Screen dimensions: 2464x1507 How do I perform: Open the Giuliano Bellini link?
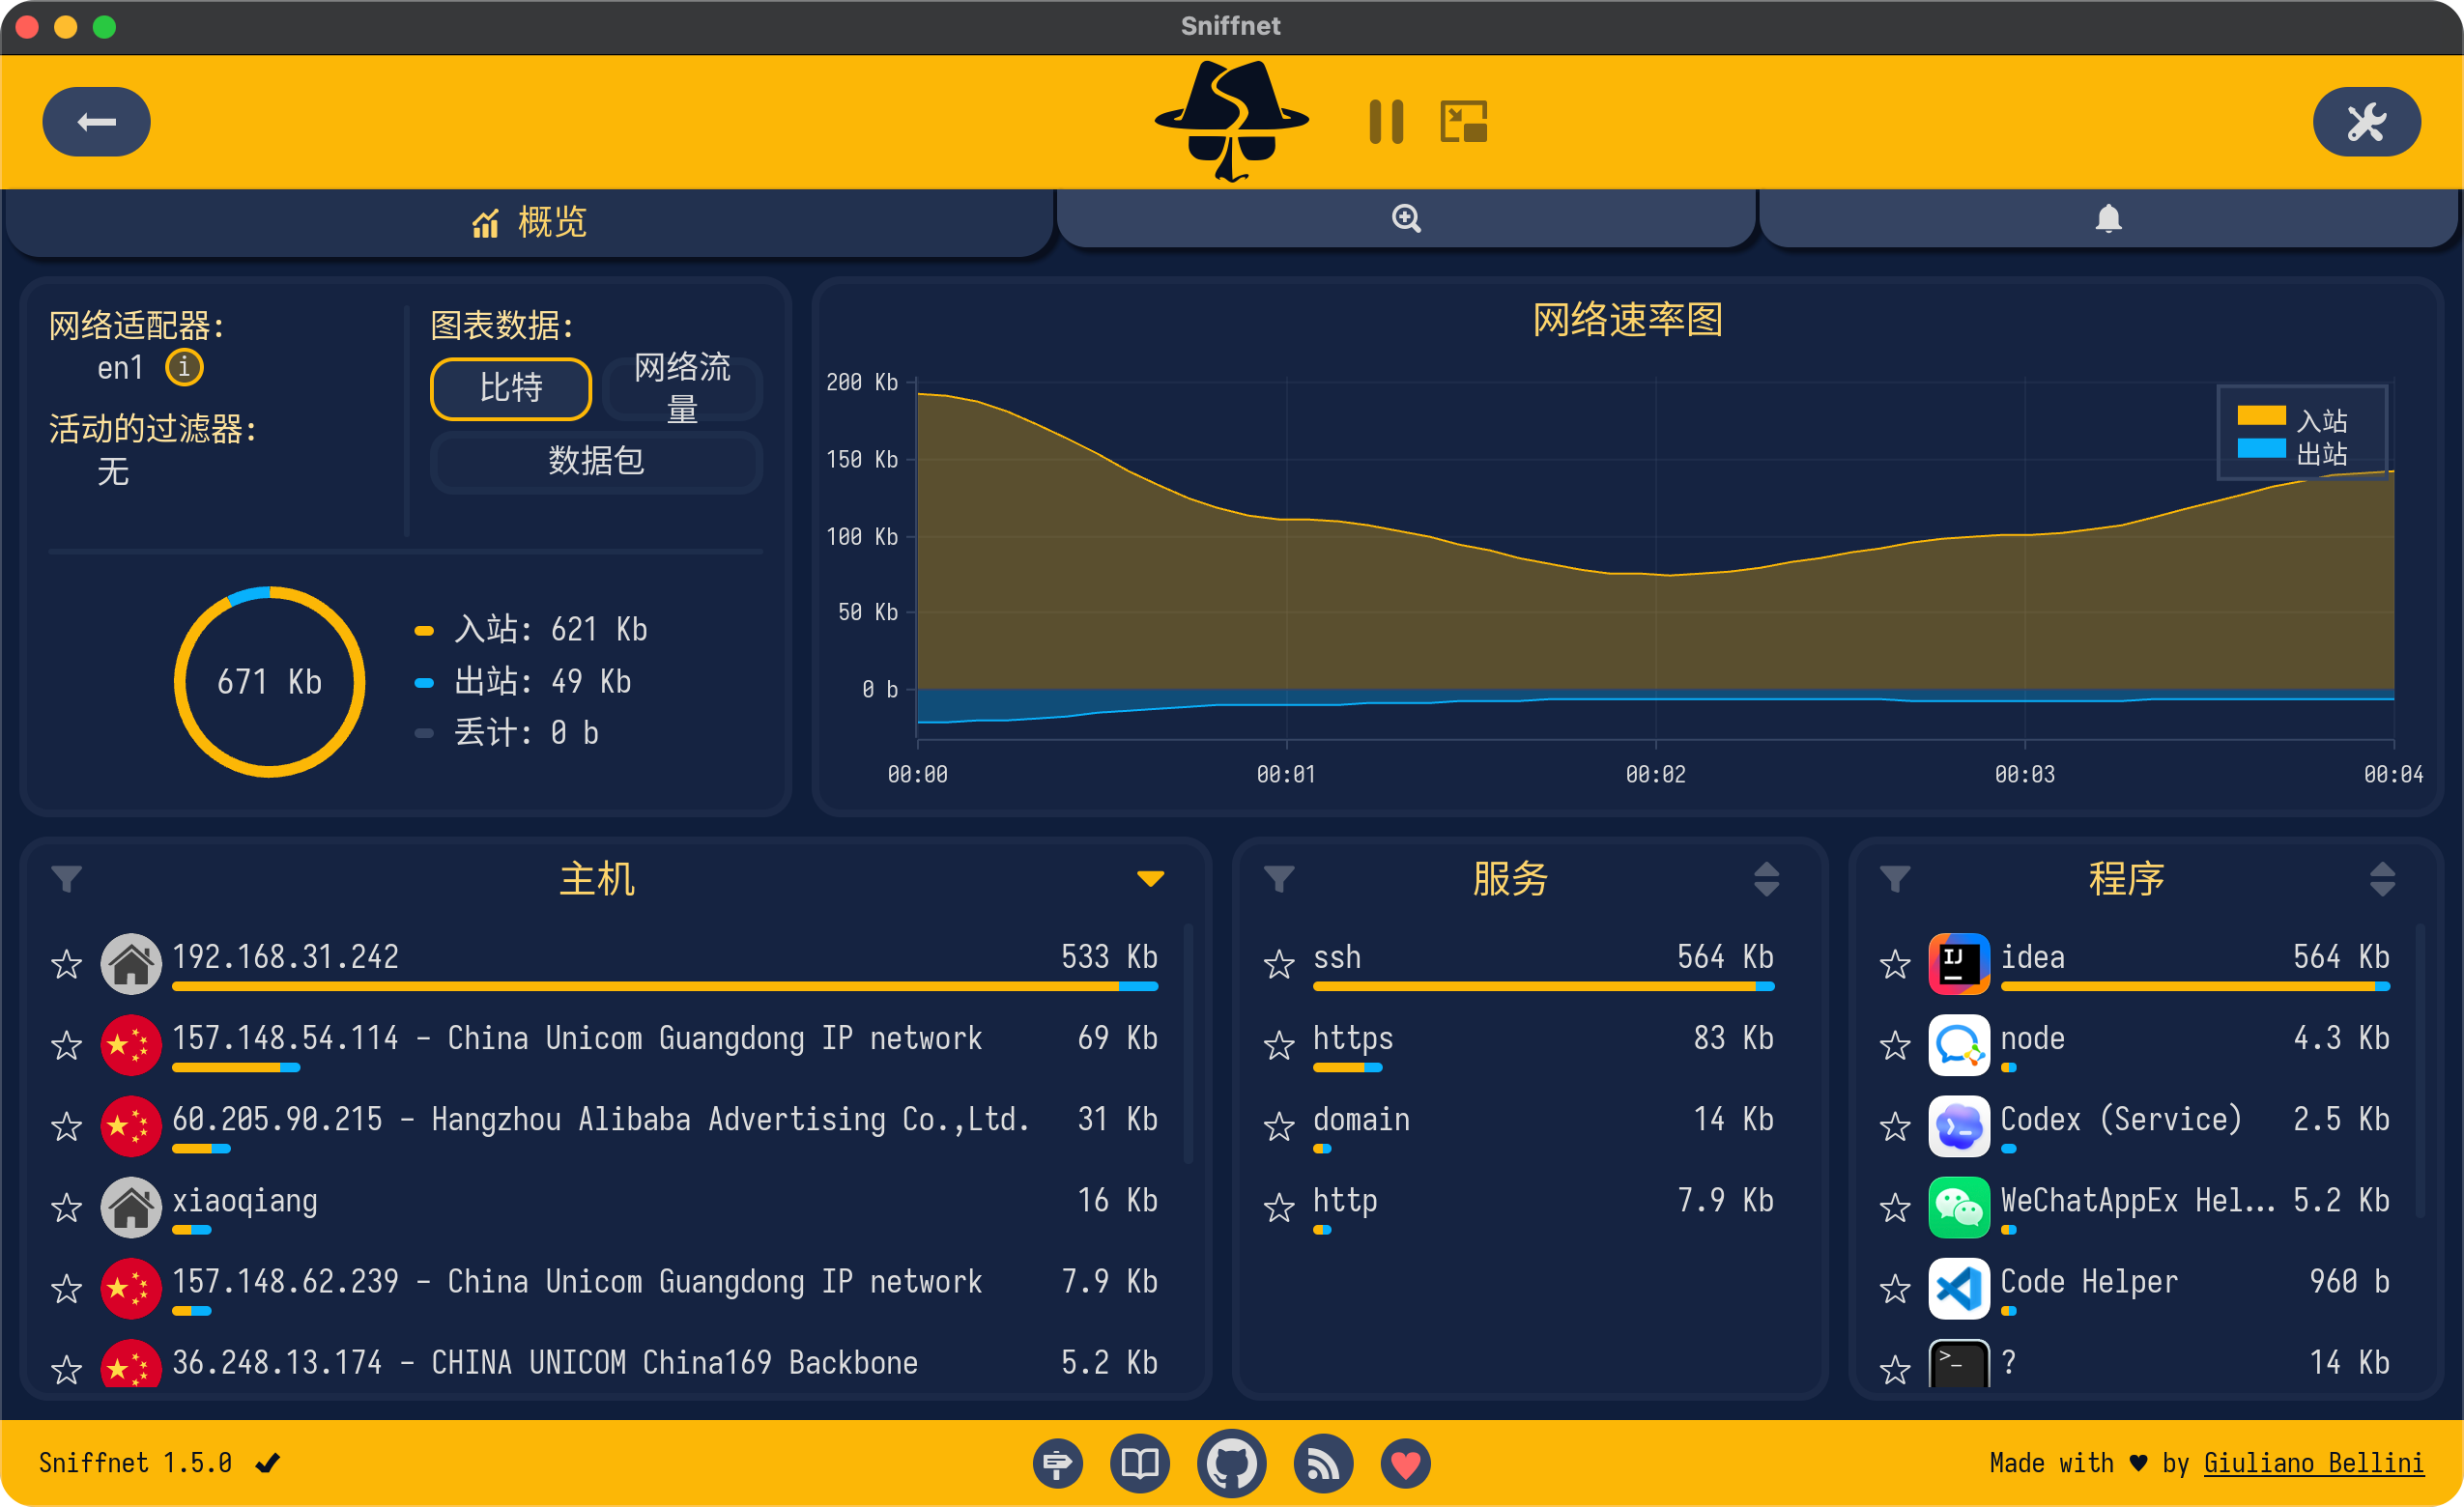tap(2313, 1463)
